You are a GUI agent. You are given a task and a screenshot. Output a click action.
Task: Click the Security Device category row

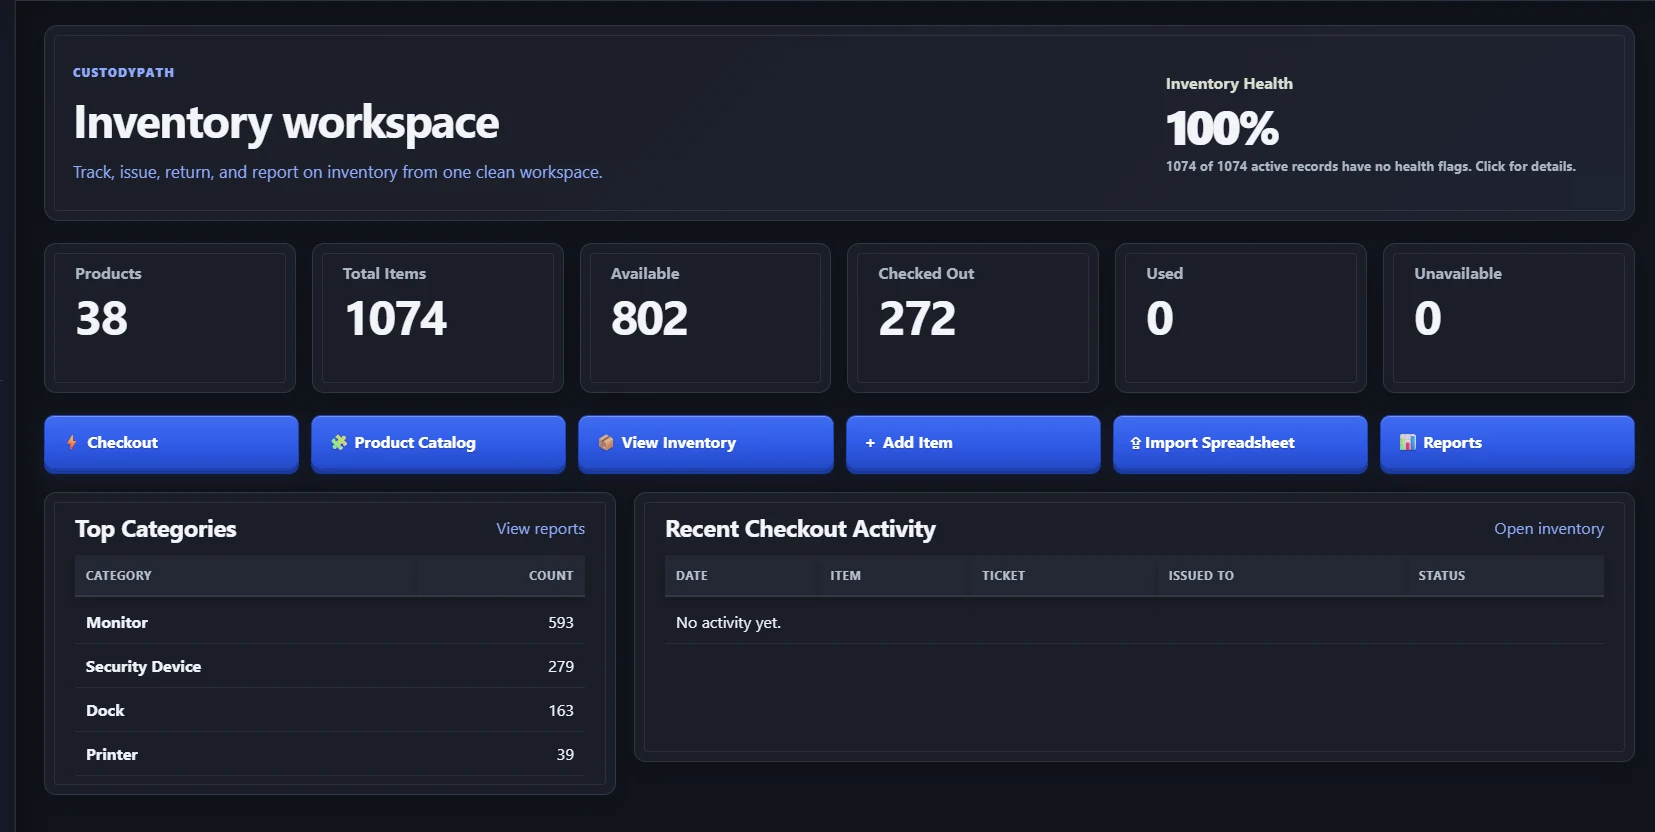click(x=330, y=666)
